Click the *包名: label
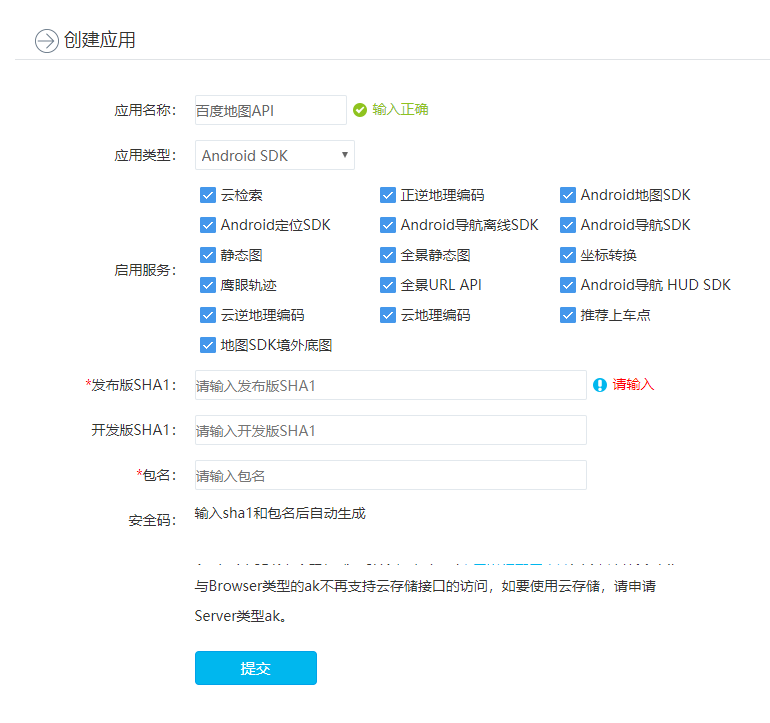The height and width of the screenshot is (723, 770). point(156,475)
